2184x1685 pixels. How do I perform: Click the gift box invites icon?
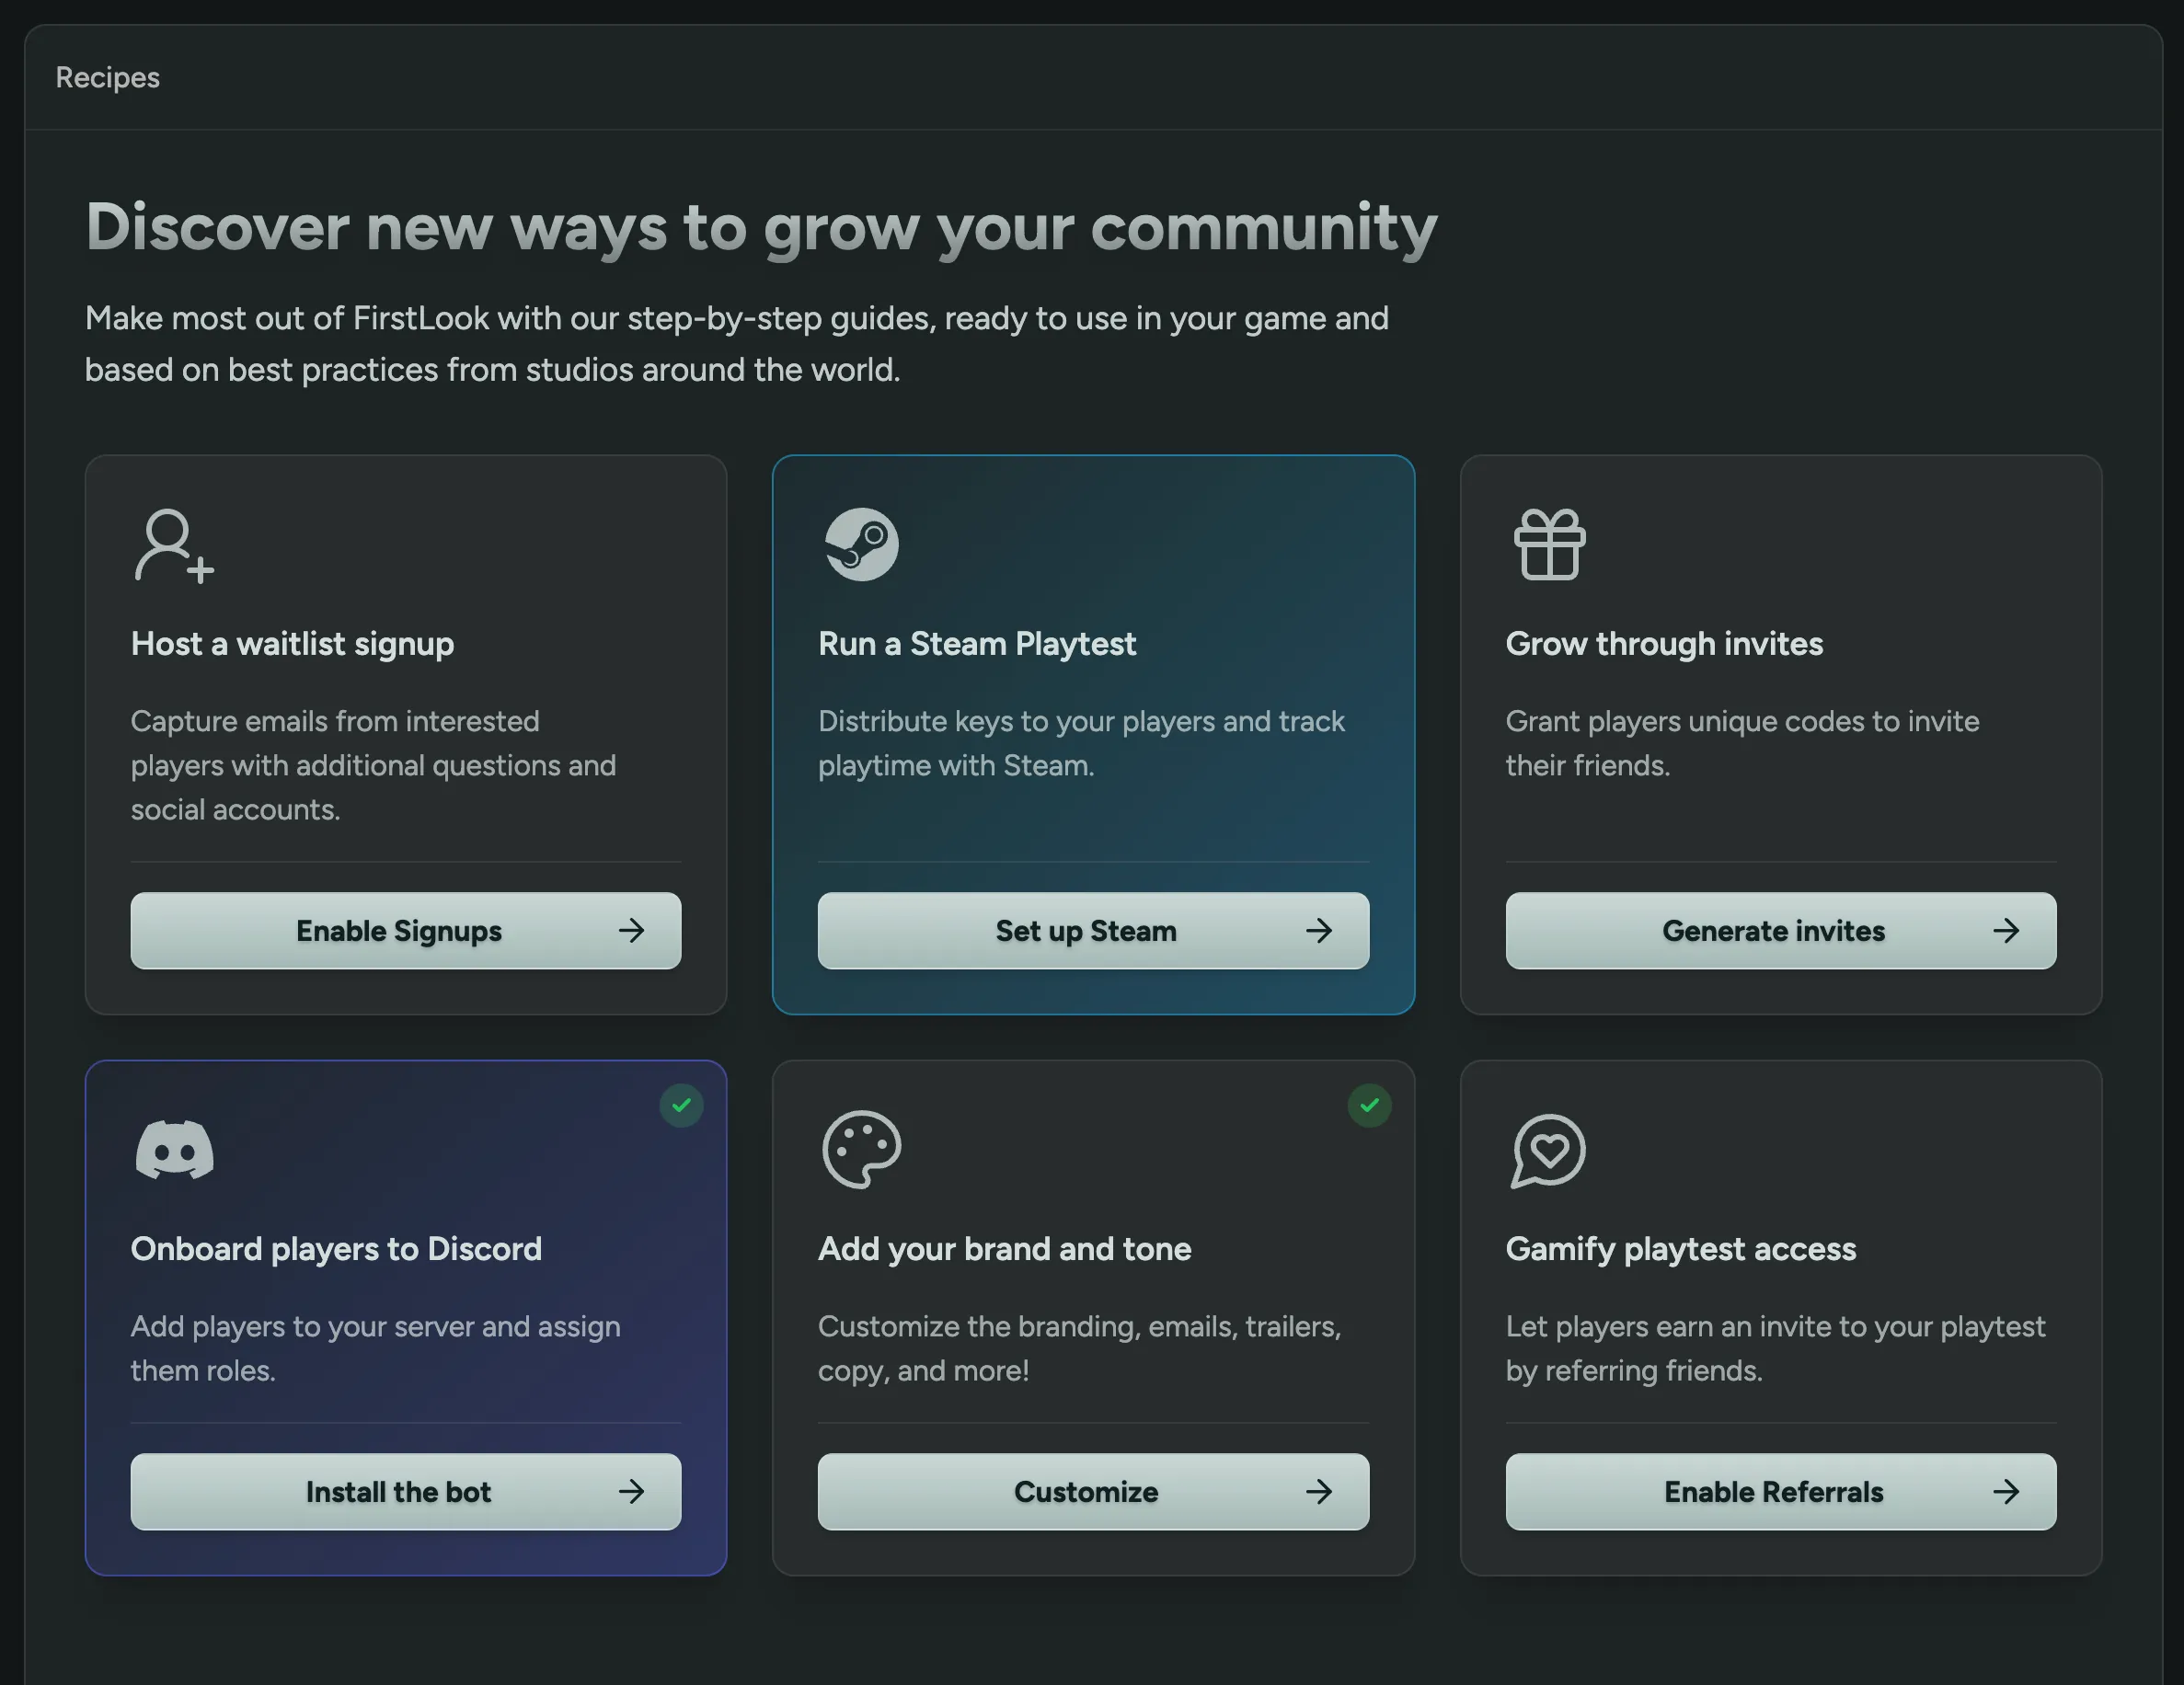(1549, 545)
